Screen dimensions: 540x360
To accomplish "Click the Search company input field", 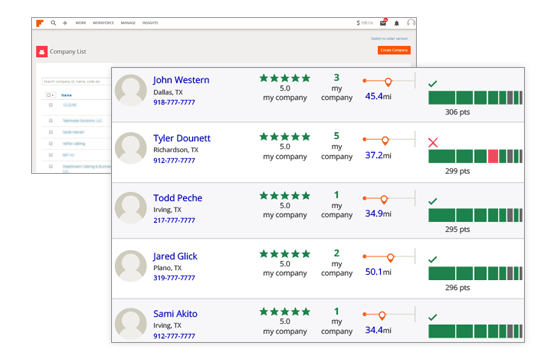I will click(76, 82).
